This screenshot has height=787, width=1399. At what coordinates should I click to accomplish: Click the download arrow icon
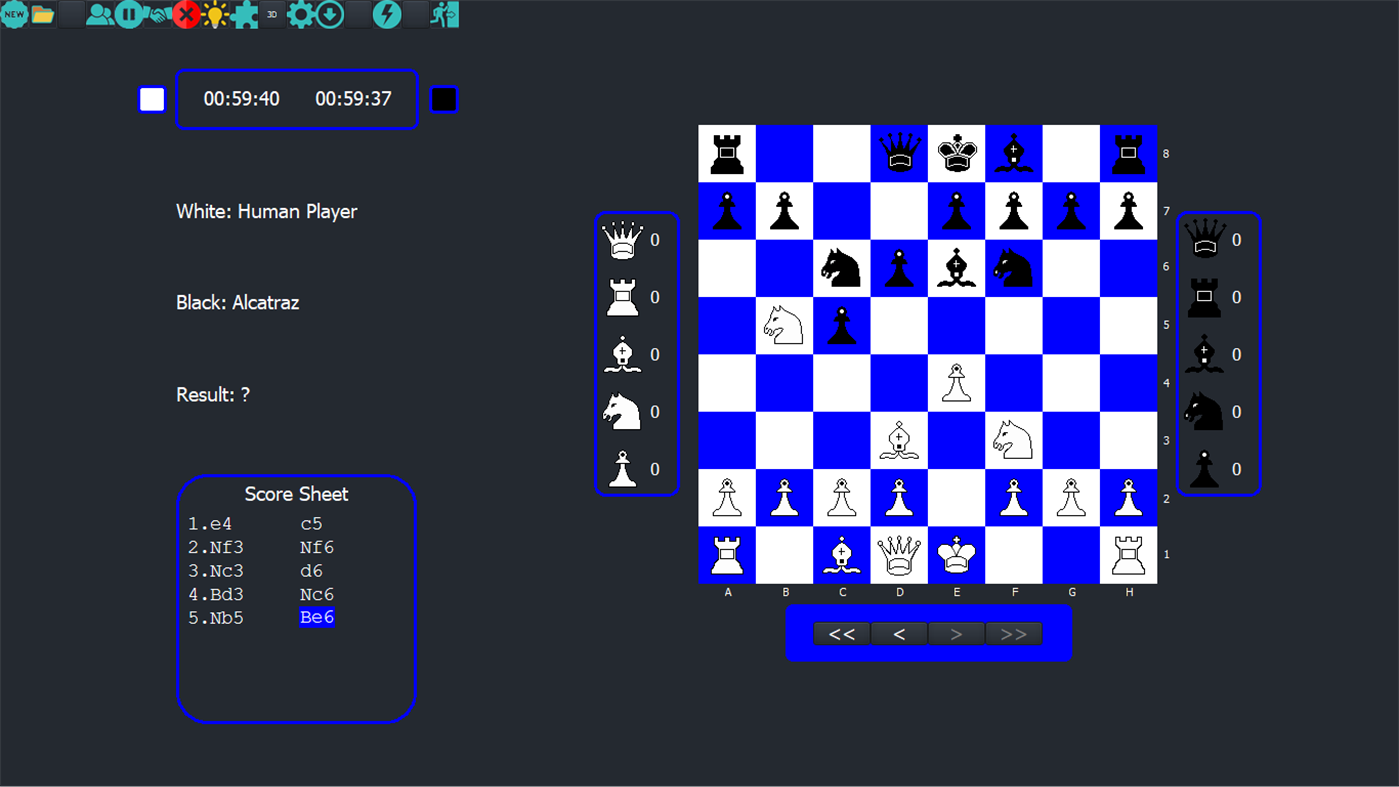pyautogui.click(x=329, y=15)
